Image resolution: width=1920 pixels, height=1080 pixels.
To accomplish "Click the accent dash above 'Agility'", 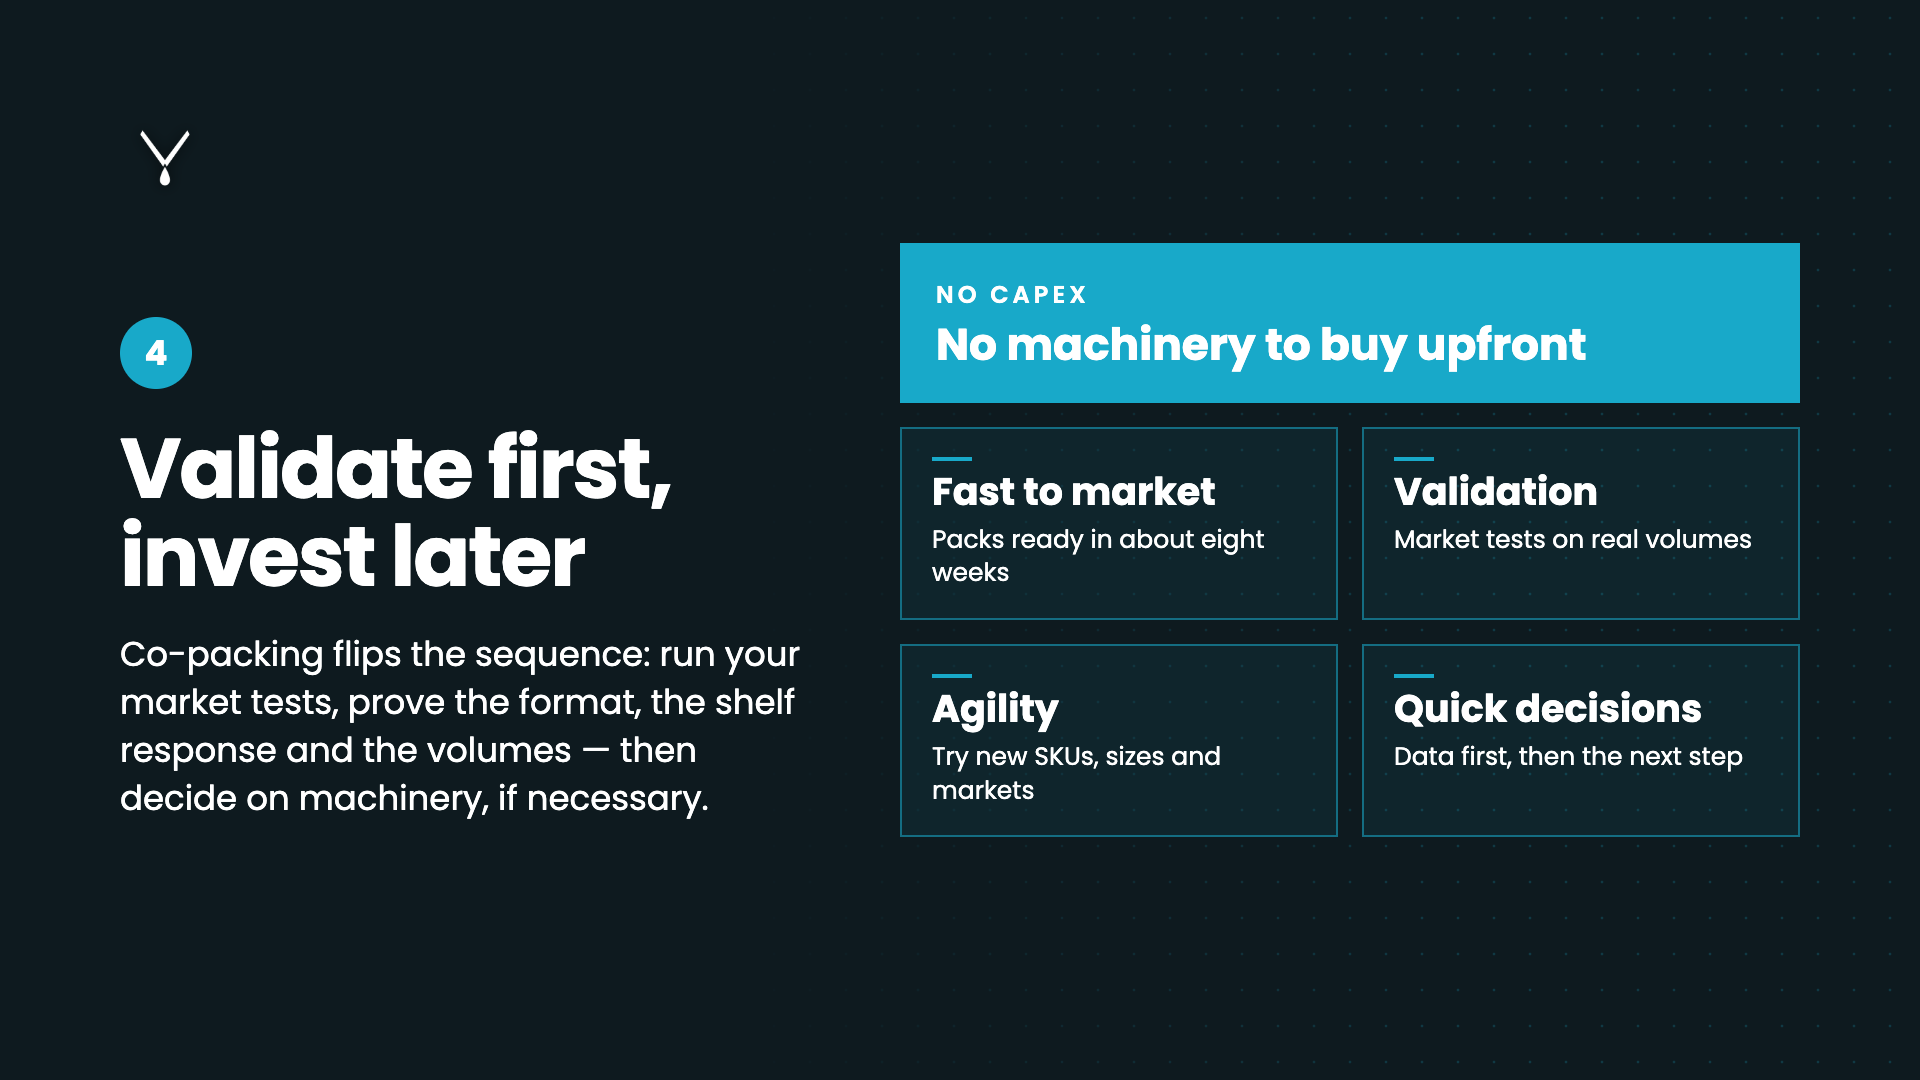I will click(x=952, y=676).
